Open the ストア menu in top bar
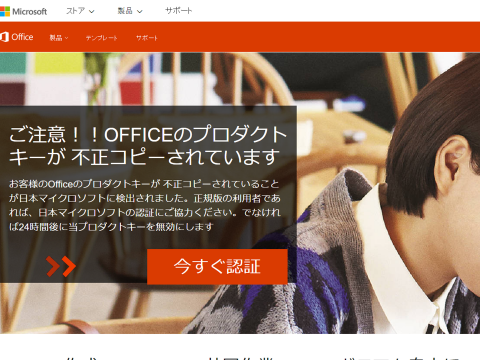 (80, 11)
